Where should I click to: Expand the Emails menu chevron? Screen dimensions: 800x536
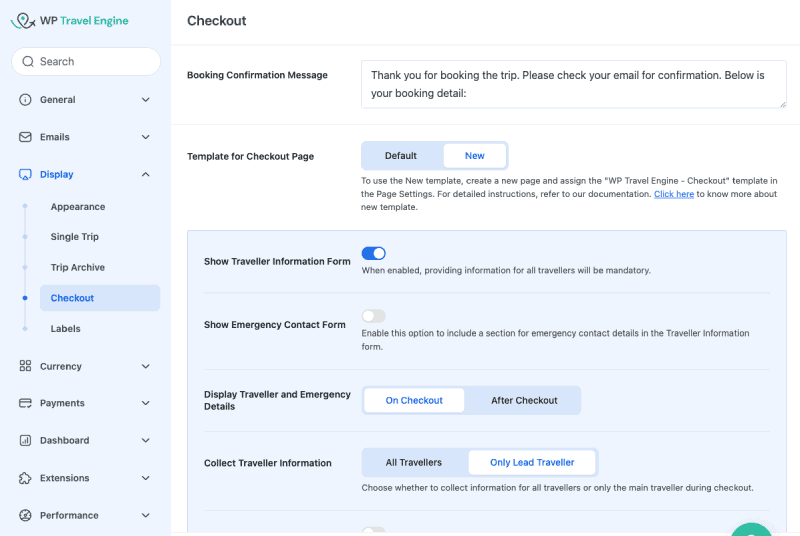[145, 137]
